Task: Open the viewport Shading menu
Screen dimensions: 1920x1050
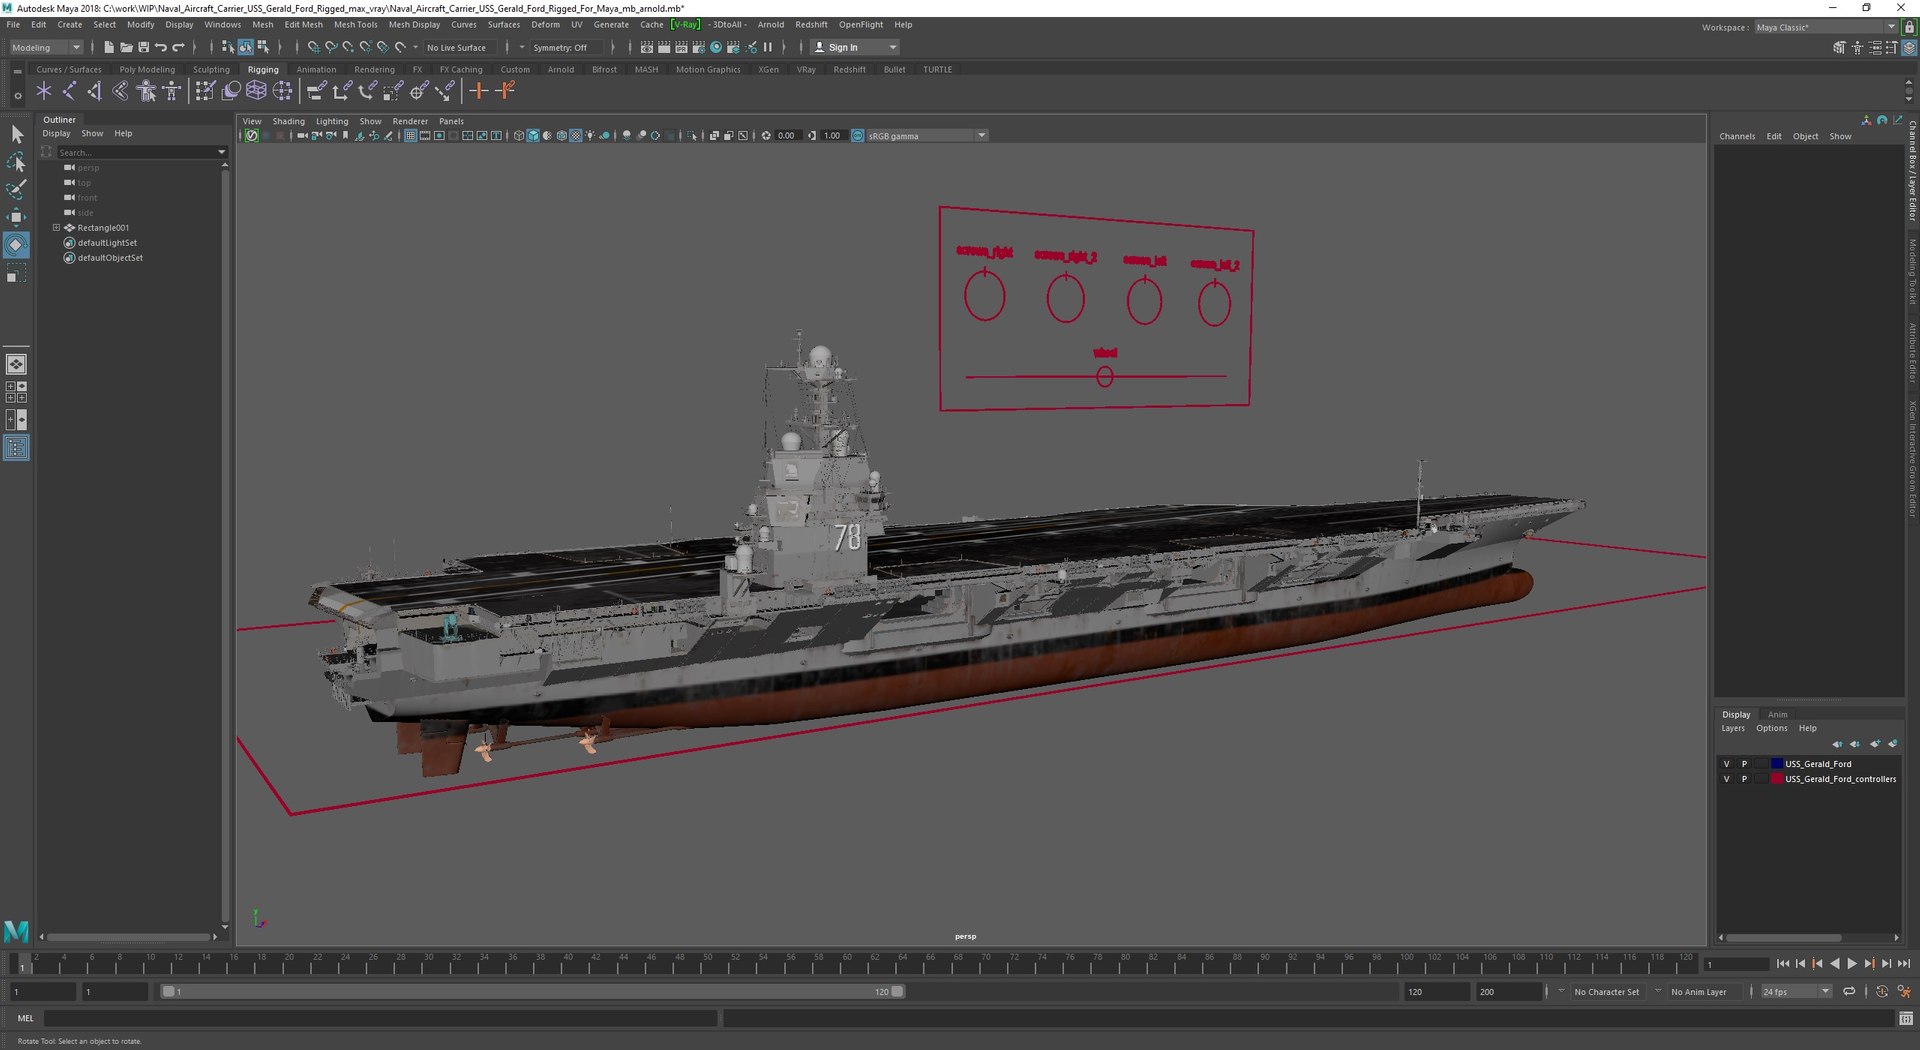Action: tap(288, 121)
